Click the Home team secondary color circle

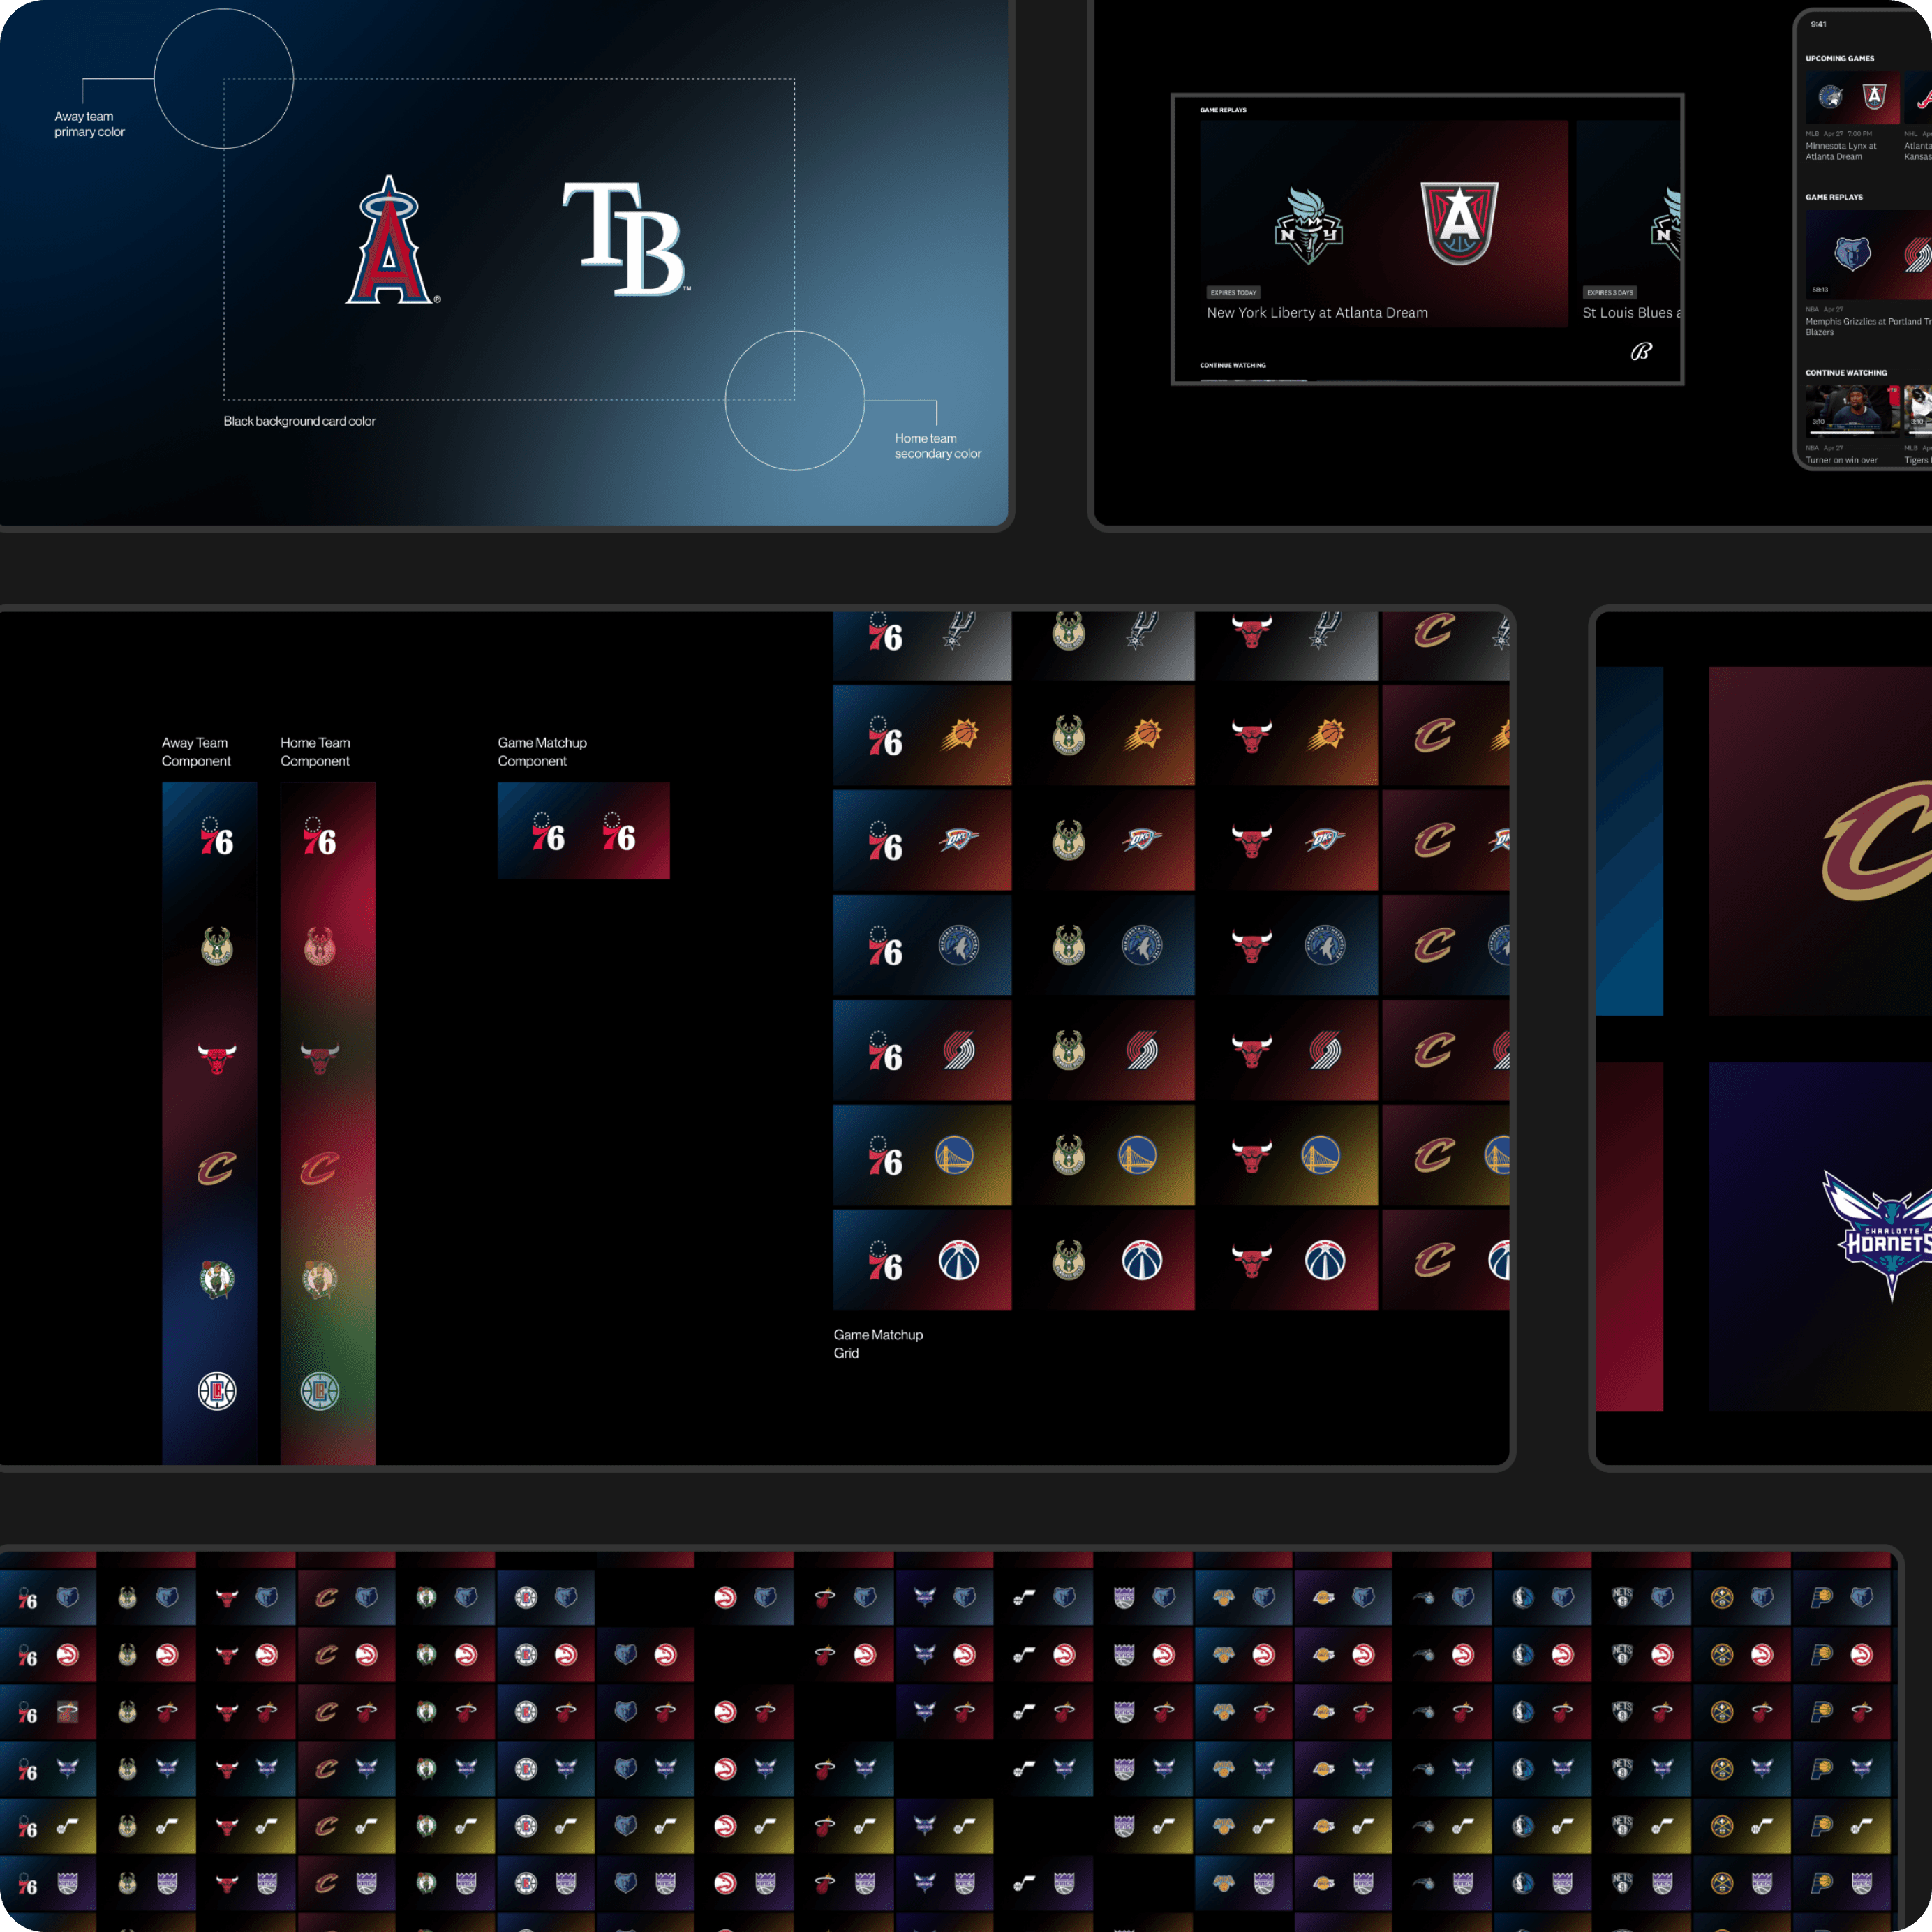(794, 400)
